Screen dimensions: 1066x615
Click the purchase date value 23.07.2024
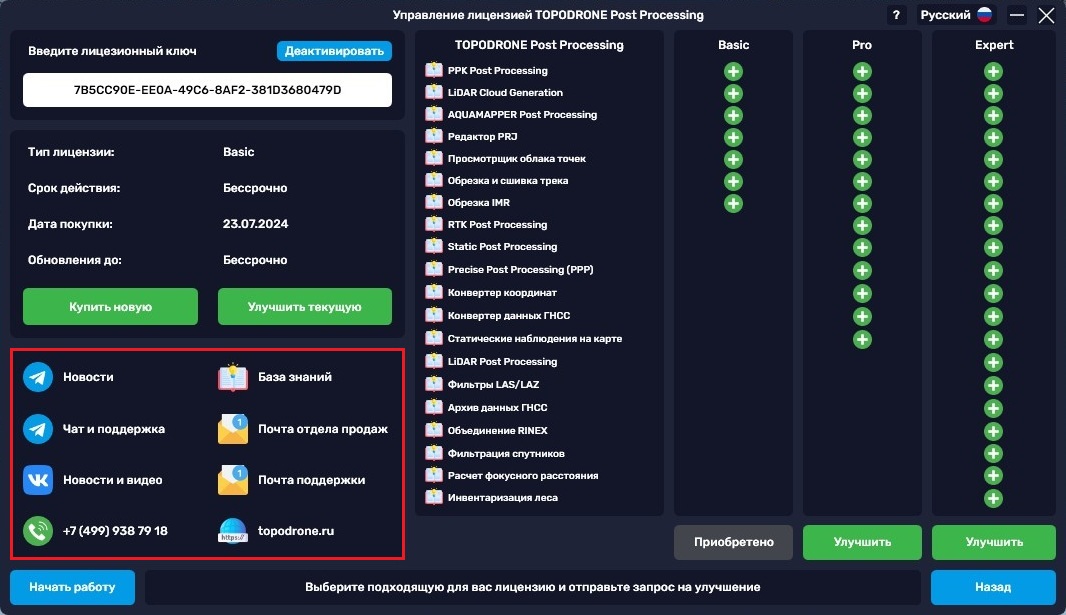[x=256, y=224]
